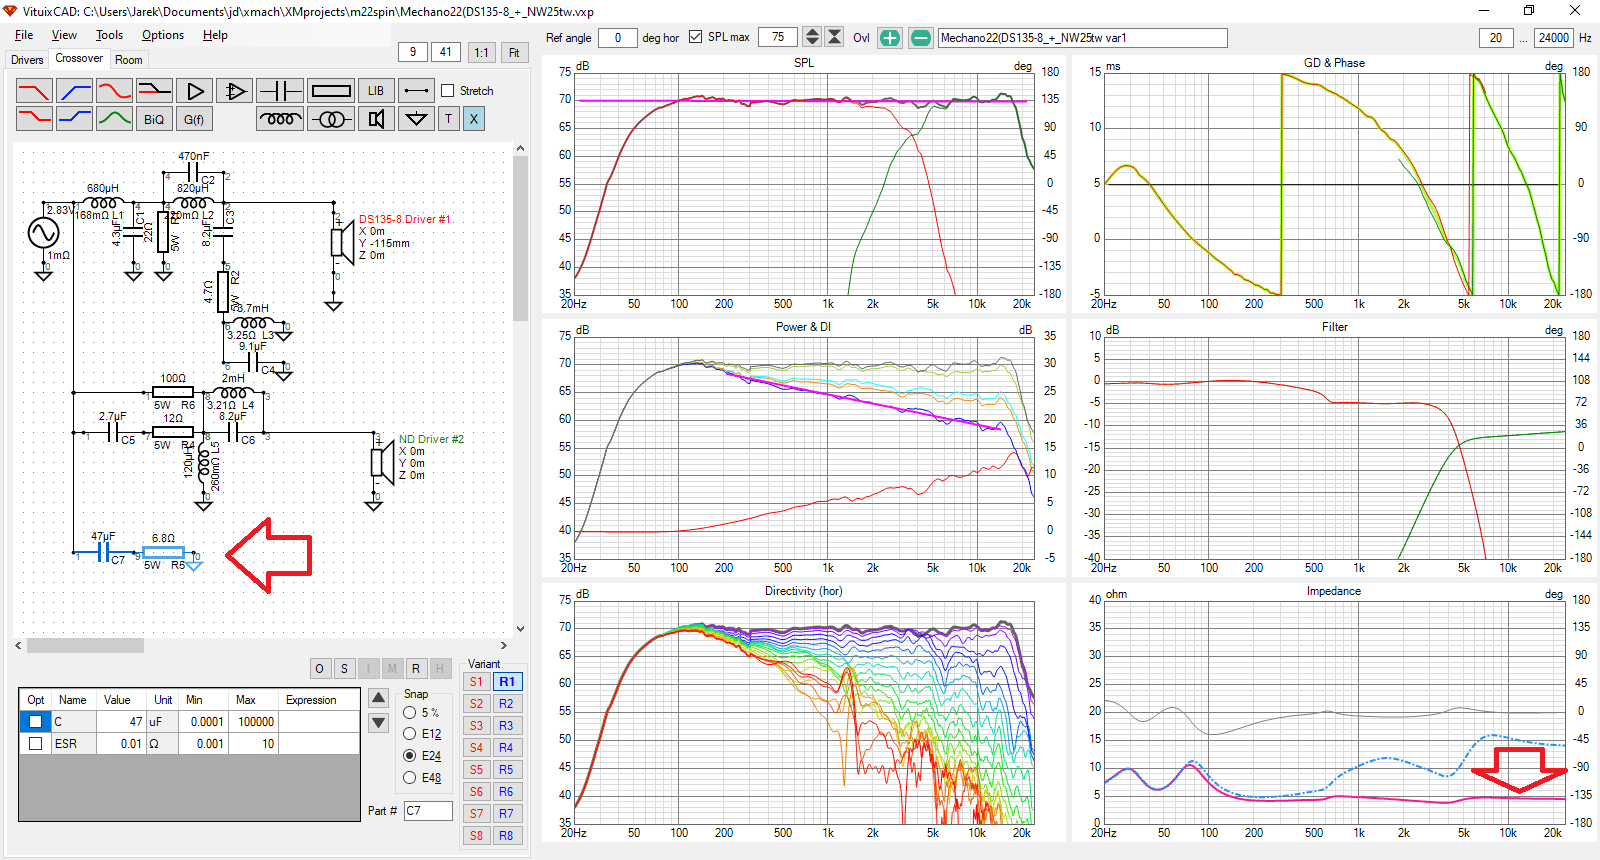Click the schematic horizontal scrollbar thumb
This screenshot has width=1600, height=860.
[x=85, y=645]
